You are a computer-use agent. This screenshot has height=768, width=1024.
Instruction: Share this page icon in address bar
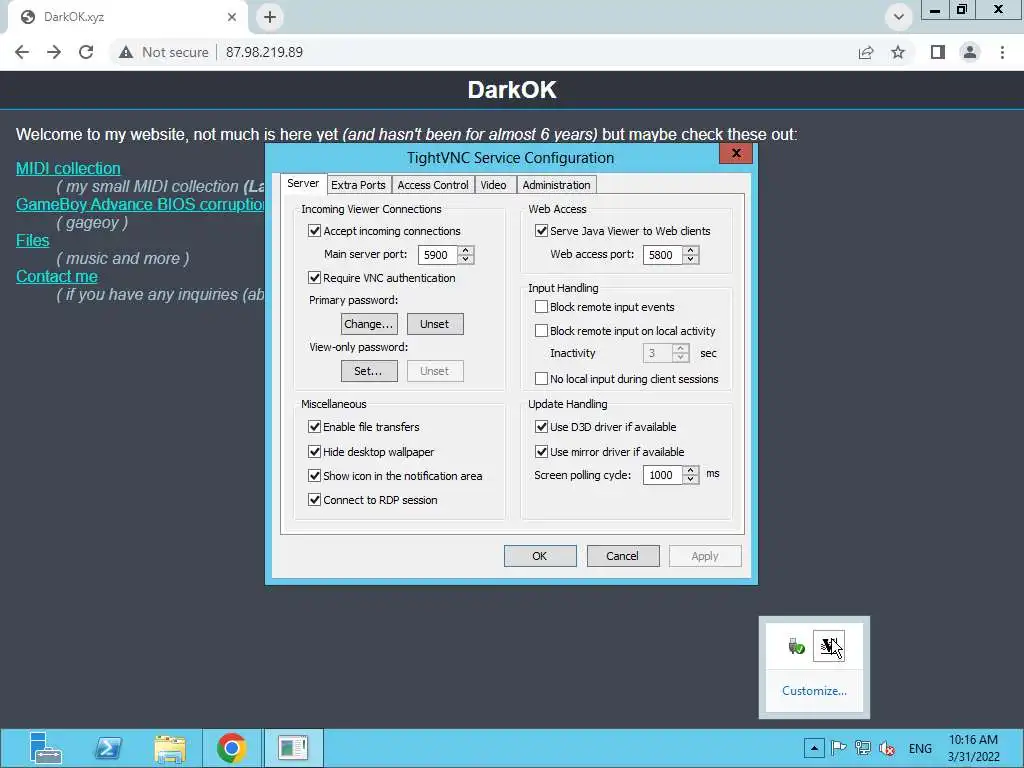pos(866,52)
